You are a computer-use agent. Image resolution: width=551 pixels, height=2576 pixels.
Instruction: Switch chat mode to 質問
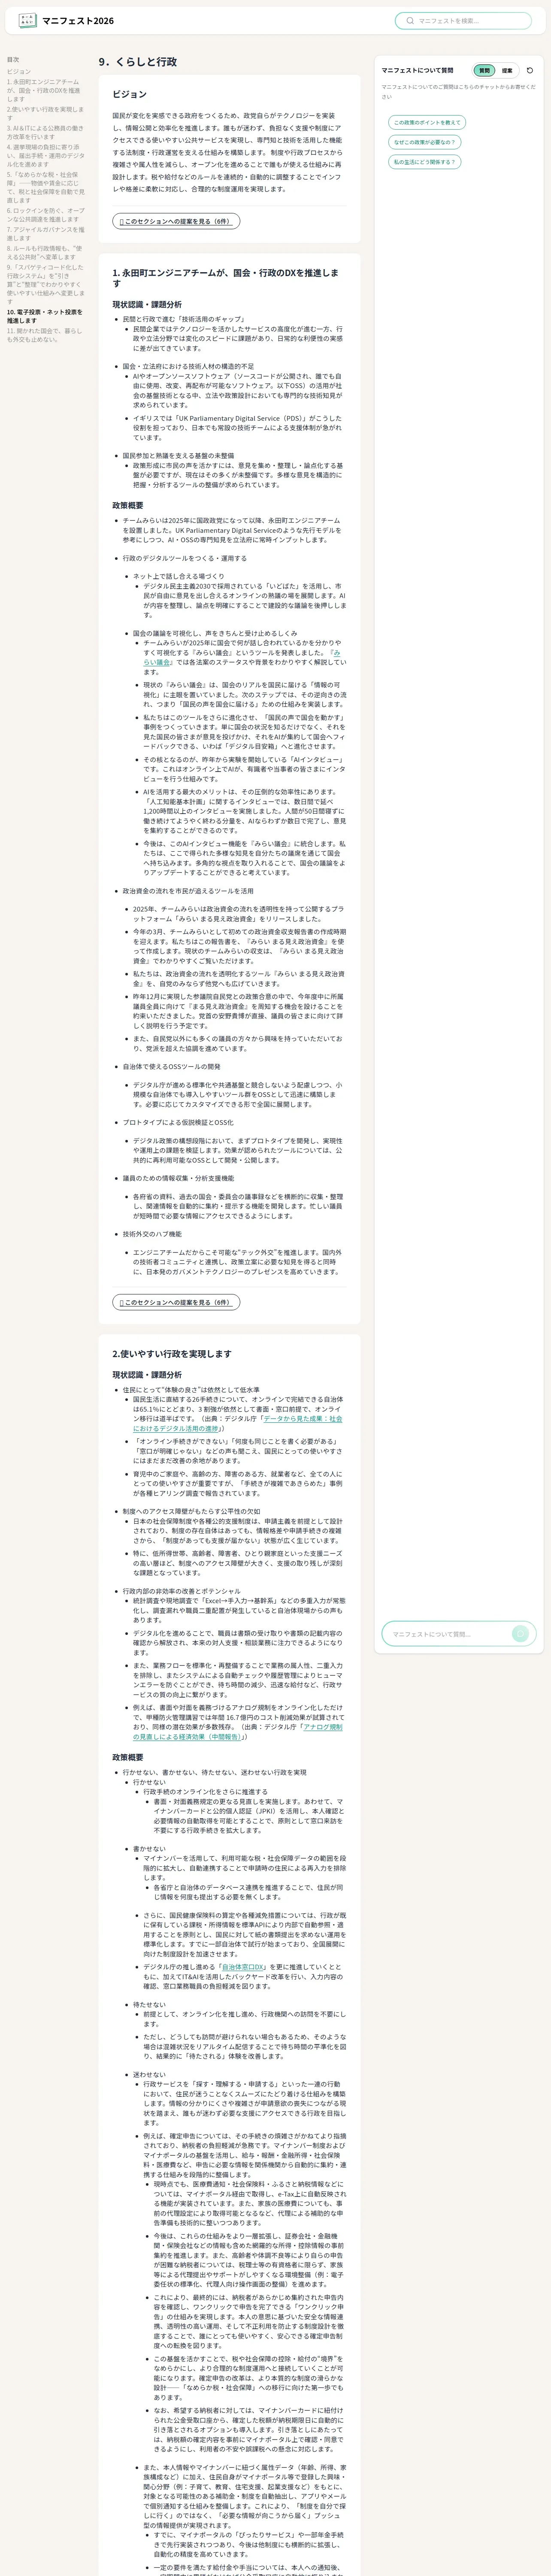click(x=484, y=70)
